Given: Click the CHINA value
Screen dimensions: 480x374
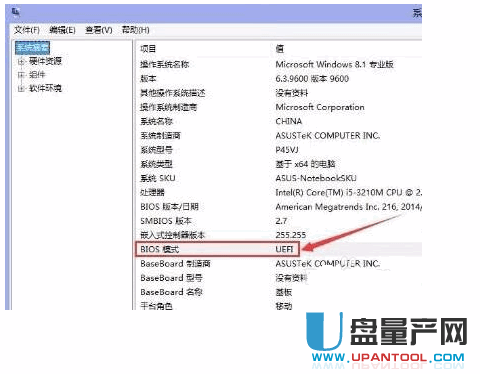Looking at the screenshot, I should pyautogui.click(x=289, y=121).
